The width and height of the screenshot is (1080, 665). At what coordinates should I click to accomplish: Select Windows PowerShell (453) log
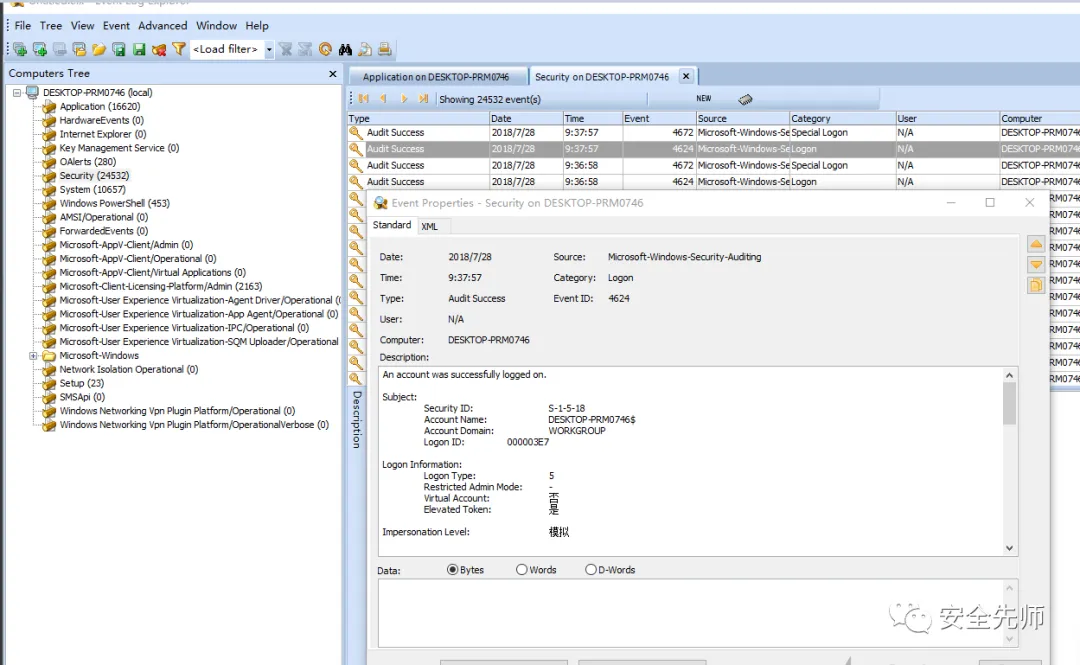coord(114,203)
